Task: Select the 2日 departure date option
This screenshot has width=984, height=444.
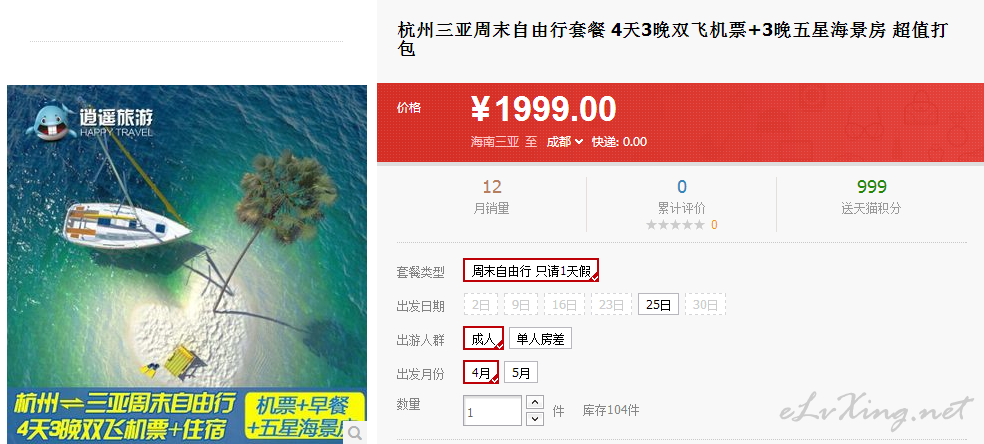Action: coord(481,305)
